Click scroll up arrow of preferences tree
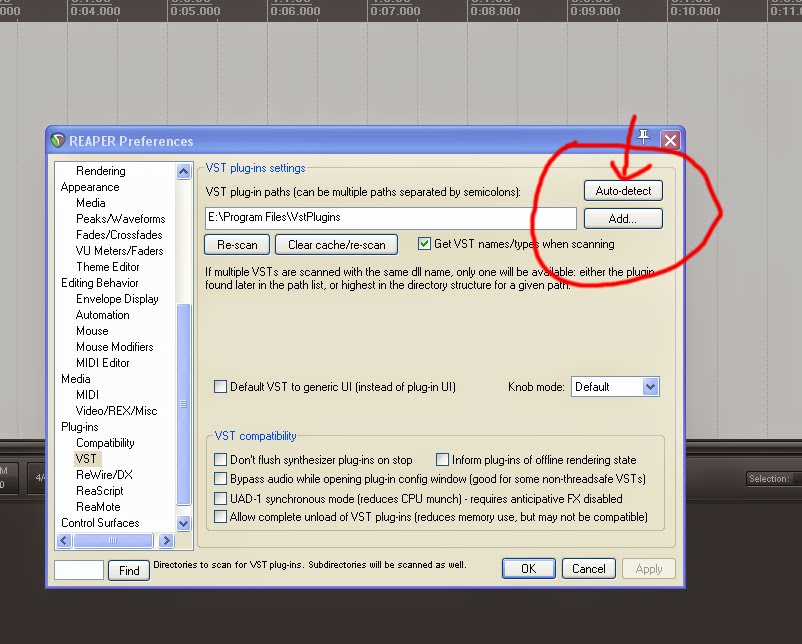This screenshot has height=644, width=802. point(184,171)
